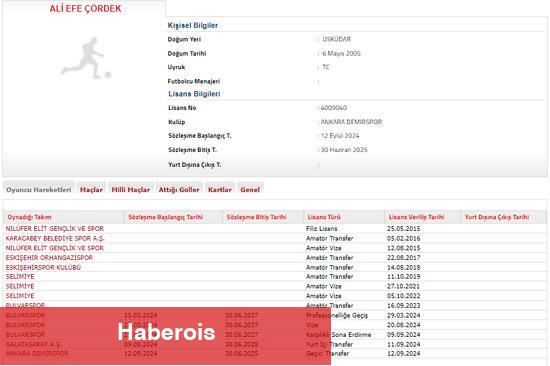550x366 pixels.
Task: Select the Attığı Goller tab
Action: (x=179, y=189)
